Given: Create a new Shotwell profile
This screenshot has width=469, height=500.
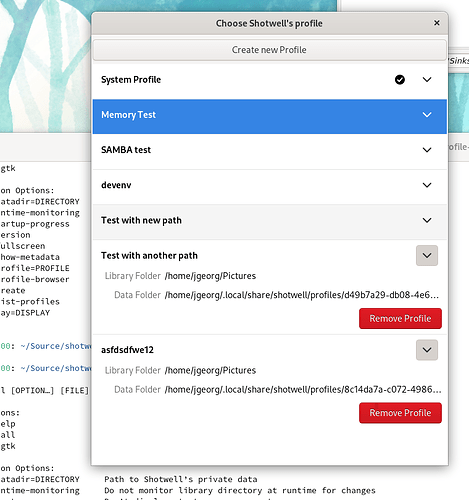Looking at the screenshot, I should click(x=269, y=50).
